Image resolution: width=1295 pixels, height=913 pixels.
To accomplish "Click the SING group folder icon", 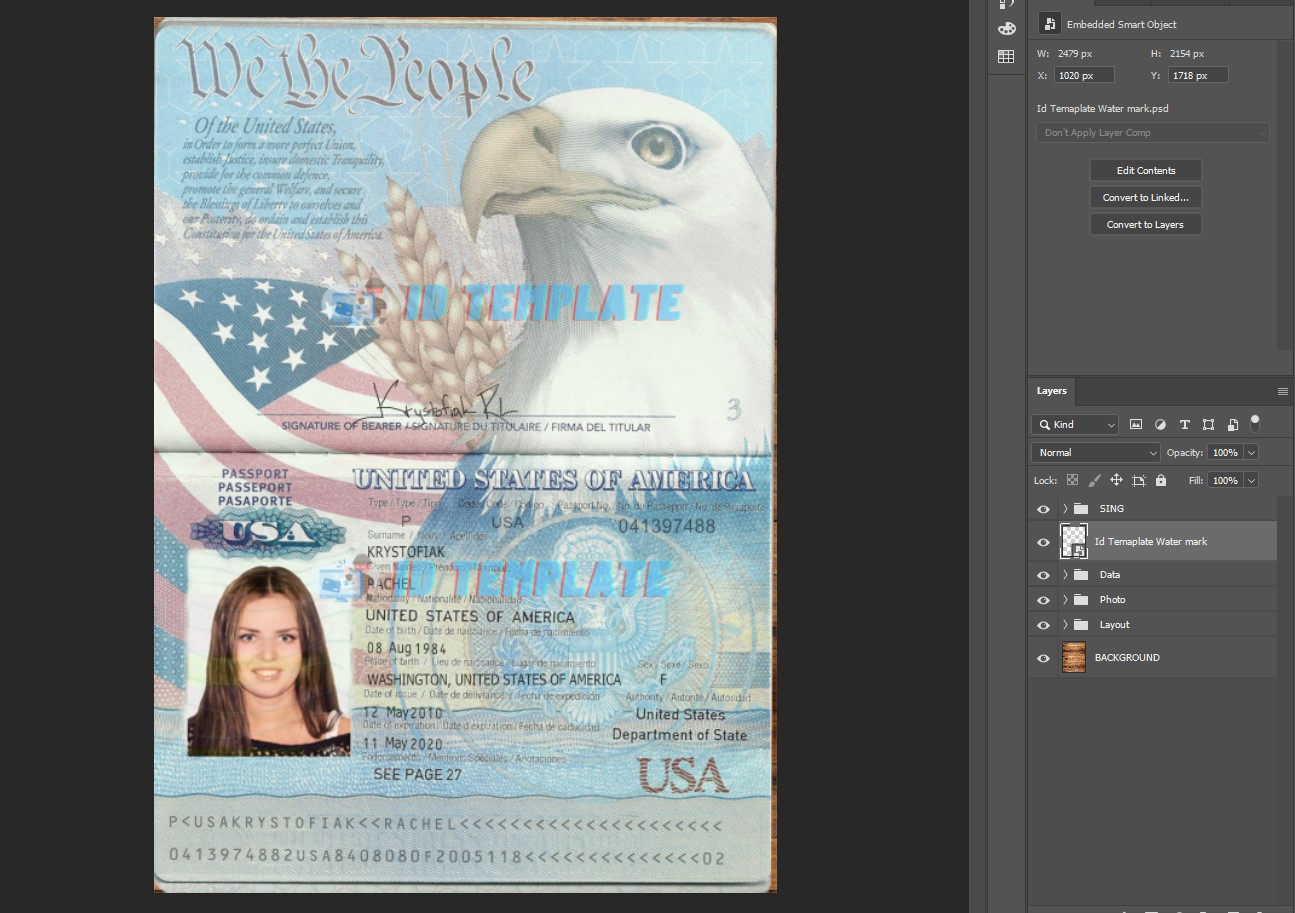I will (1080, 509).
